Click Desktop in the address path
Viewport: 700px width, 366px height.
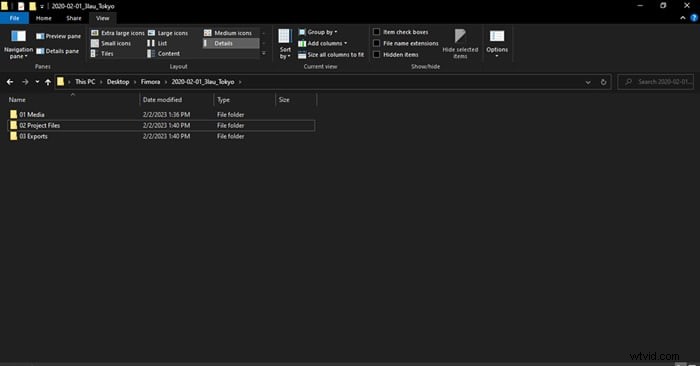118,82
